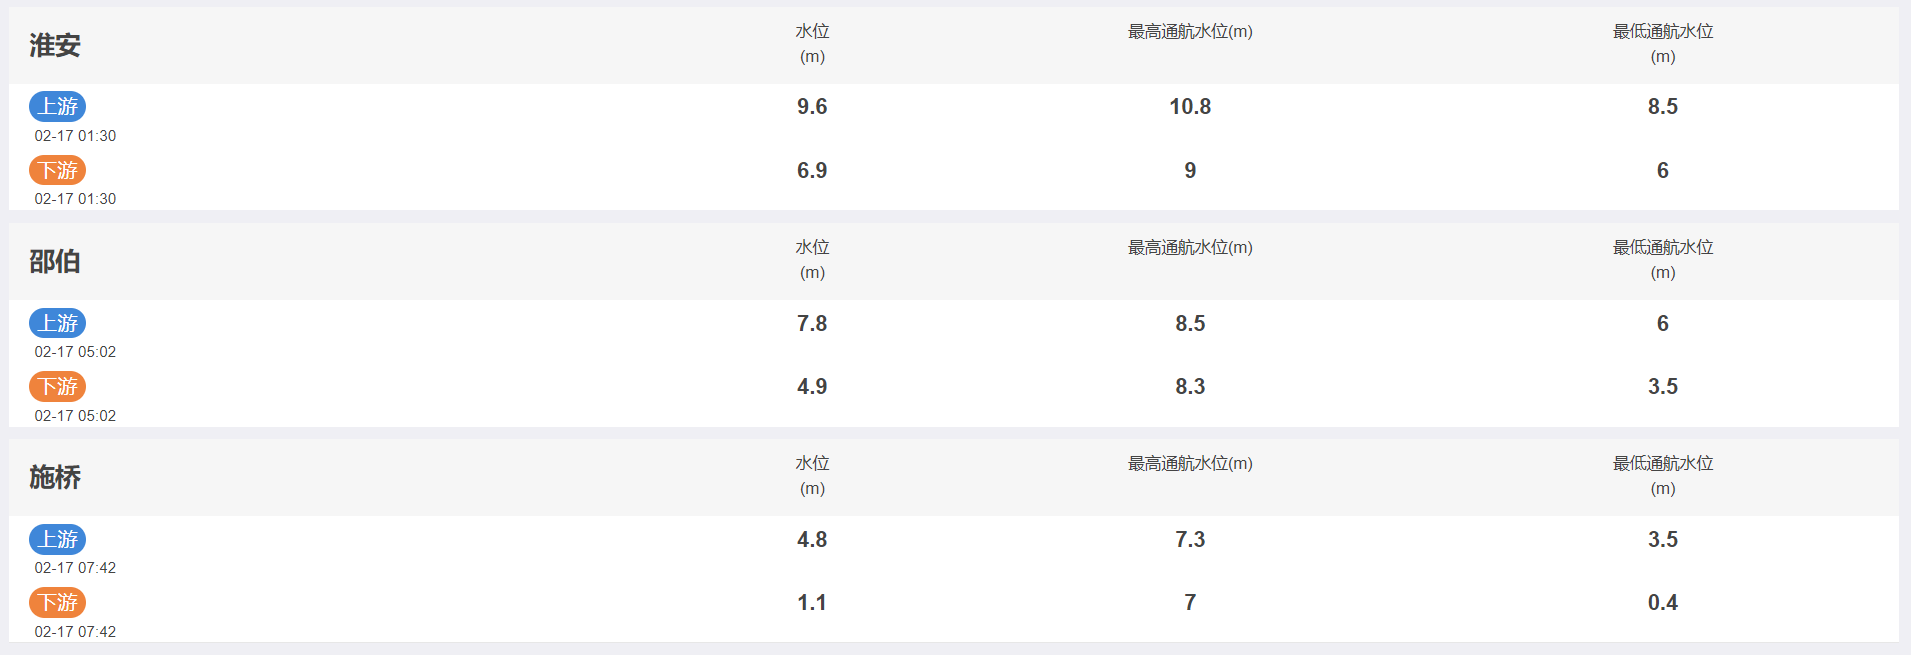Select the 邵伯 upstream water level 7.8
Screen dimensions: 1911x655
[x=812, y=323]
